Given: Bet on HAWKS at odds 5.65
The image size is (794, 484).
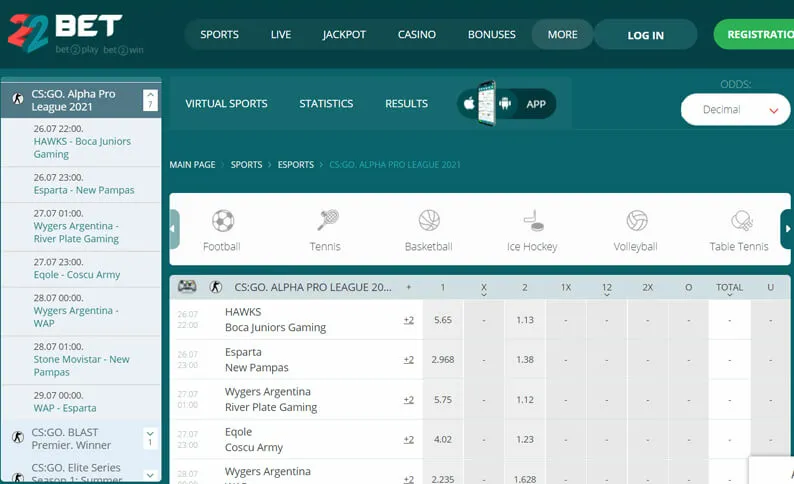Looking at the screenshot, I should (443, 320).
